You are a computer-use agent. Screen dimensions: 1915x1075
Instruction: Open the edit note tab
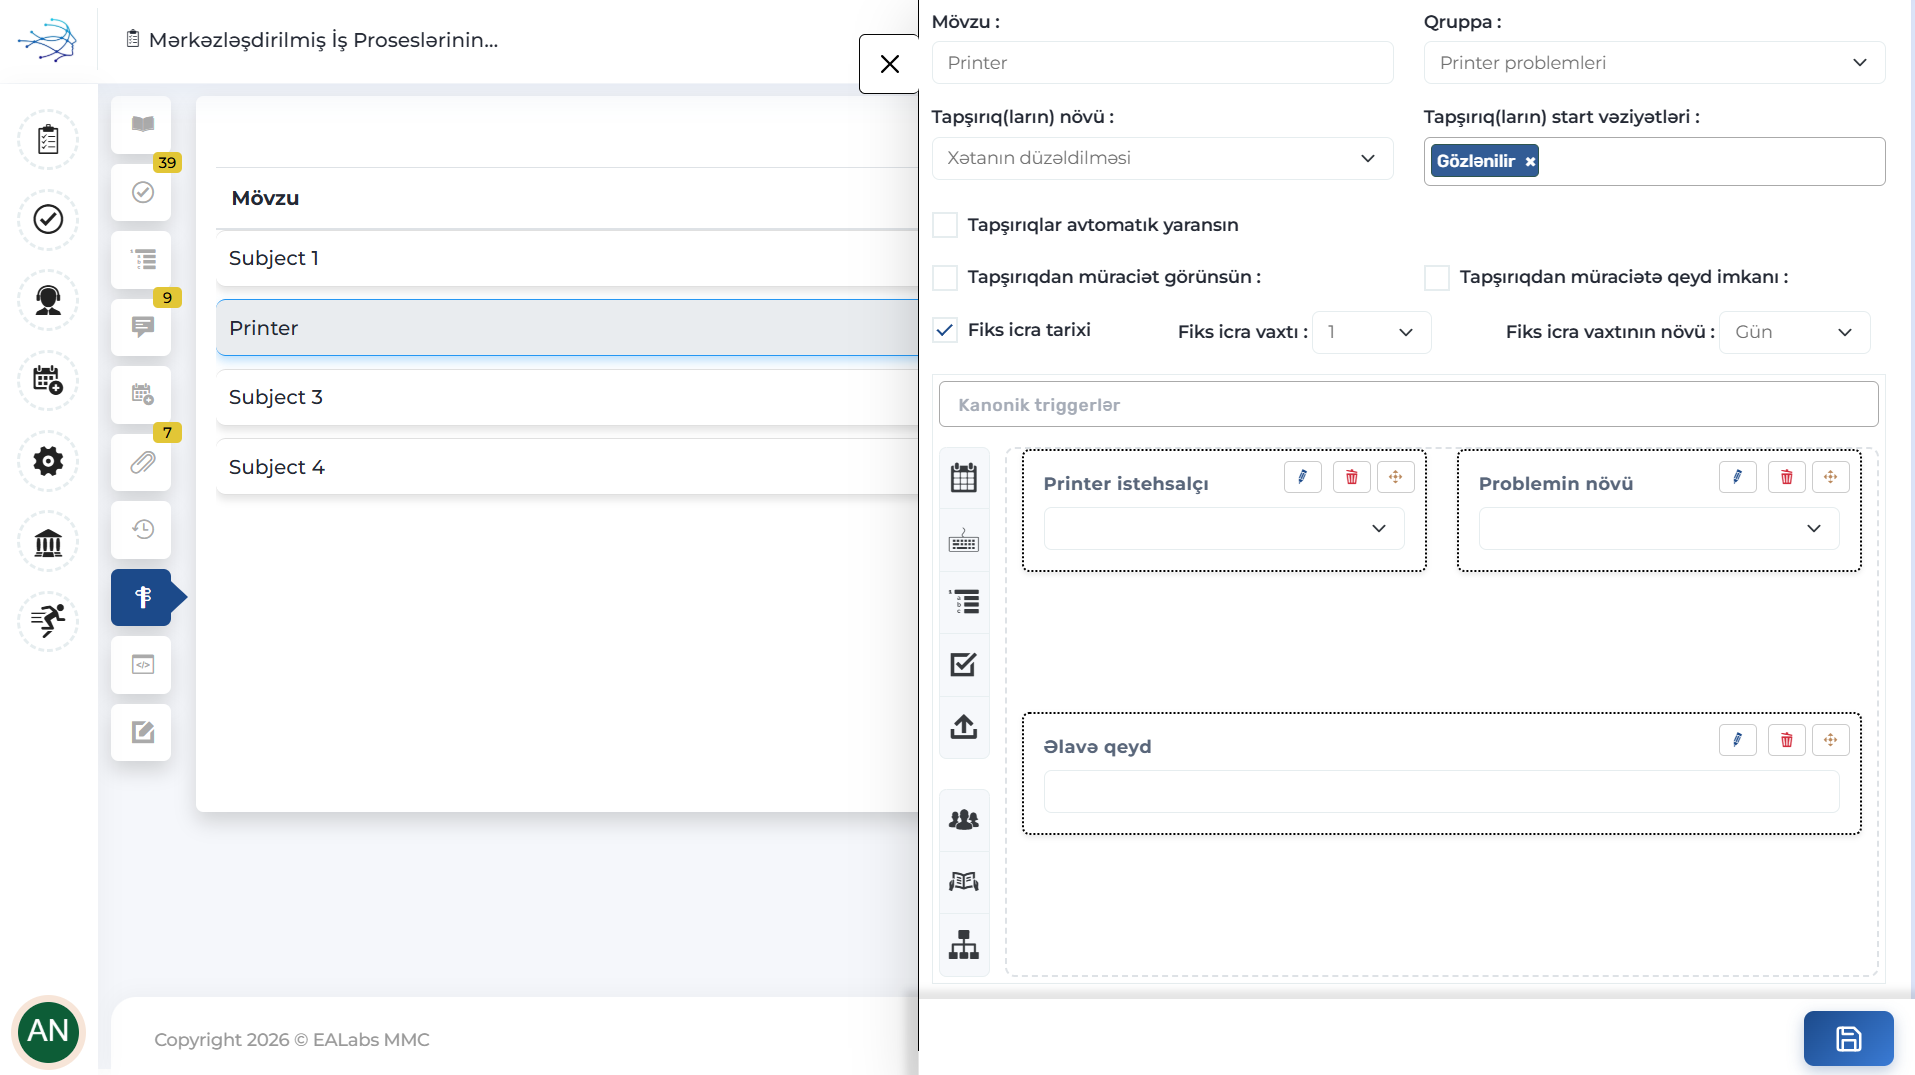coord(142,732)
